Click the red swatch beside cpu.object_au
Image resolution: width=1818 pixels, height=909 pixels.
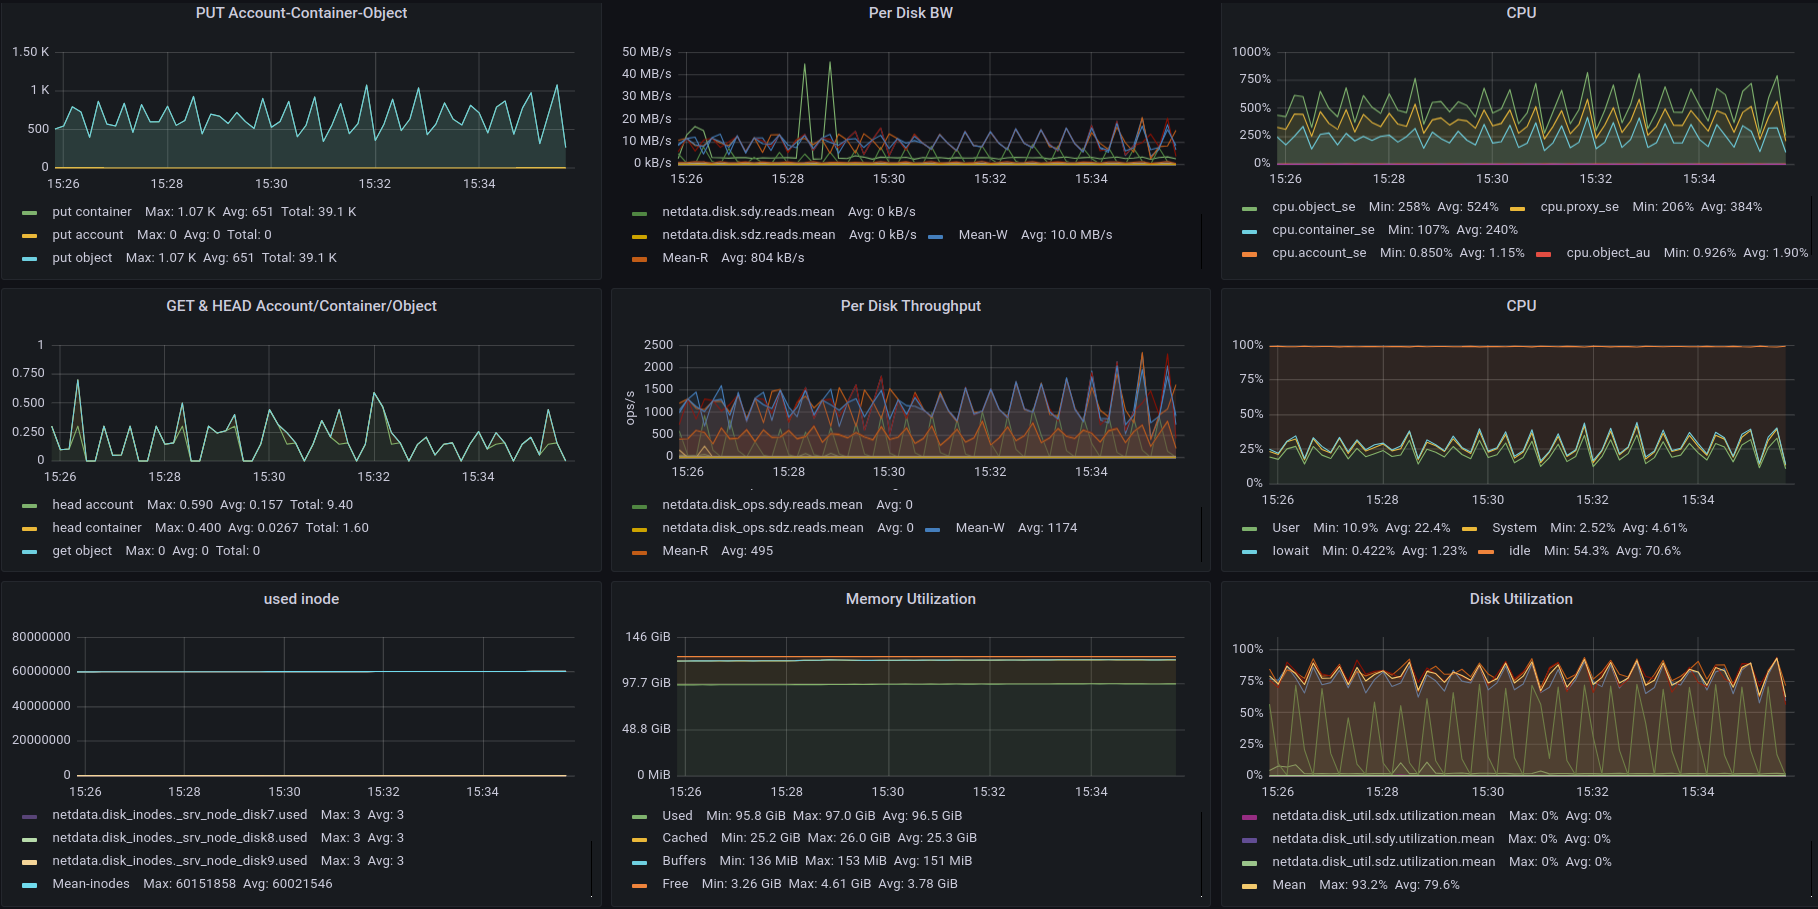coord(1544,254)
